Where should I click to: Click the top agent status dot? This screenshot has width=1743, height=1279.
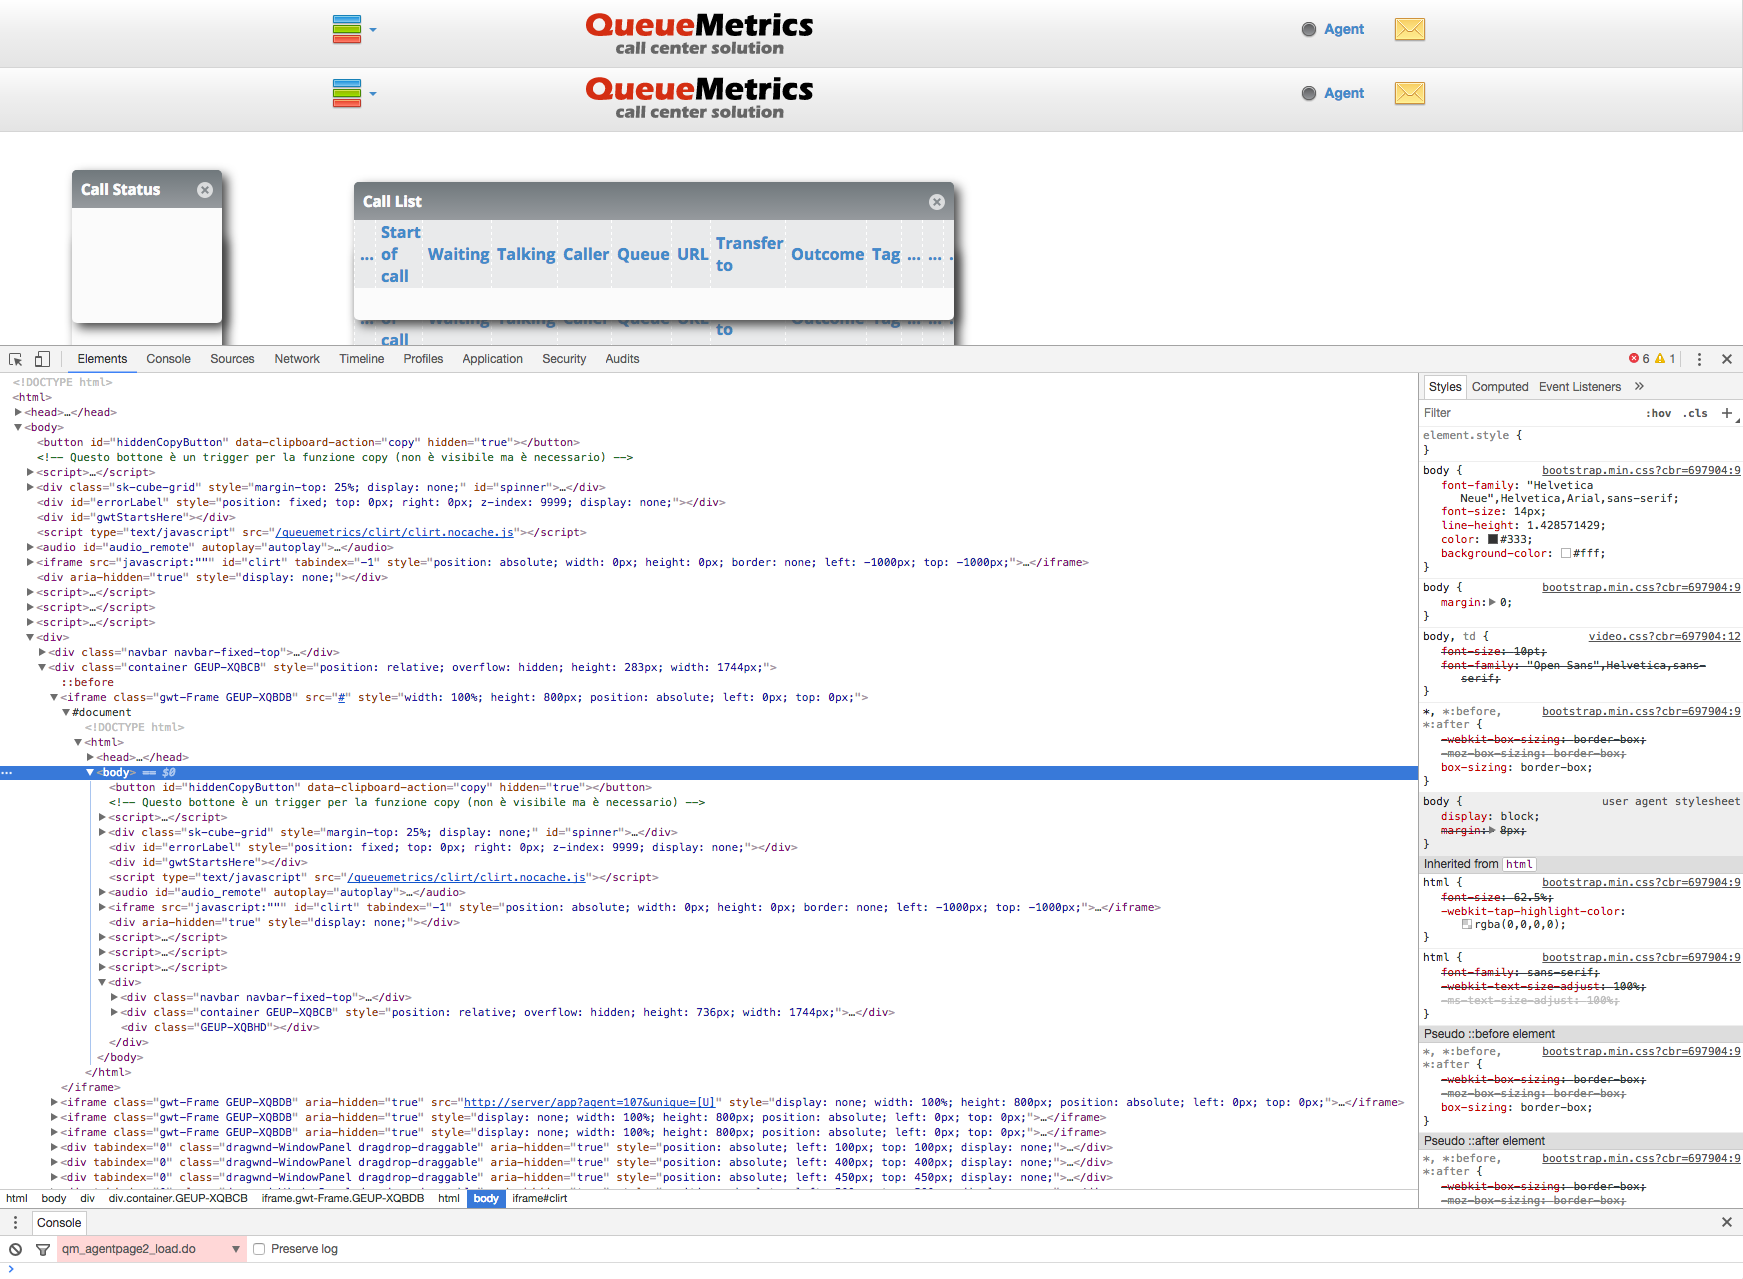(x=1309, y=29)
